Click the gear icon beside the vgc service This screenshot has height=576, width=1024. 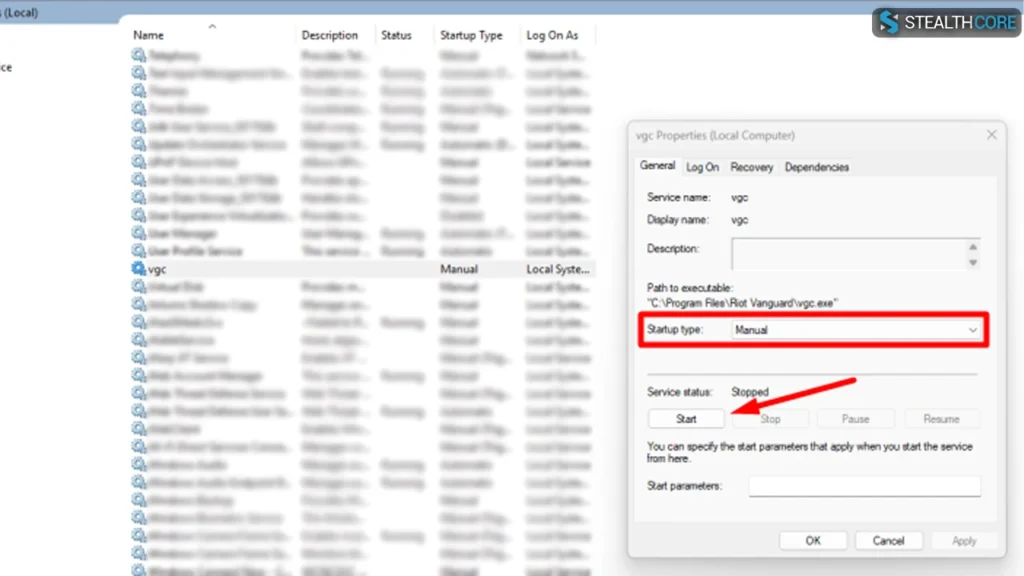tap(138, 269)
